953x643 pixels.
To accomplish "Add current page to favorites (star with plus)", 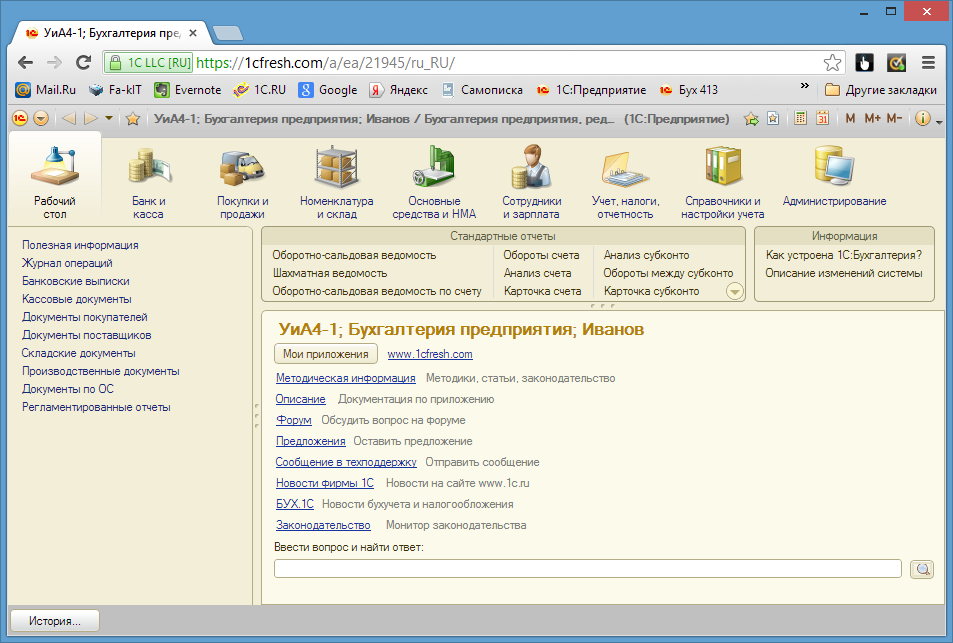I will [751, 119].
